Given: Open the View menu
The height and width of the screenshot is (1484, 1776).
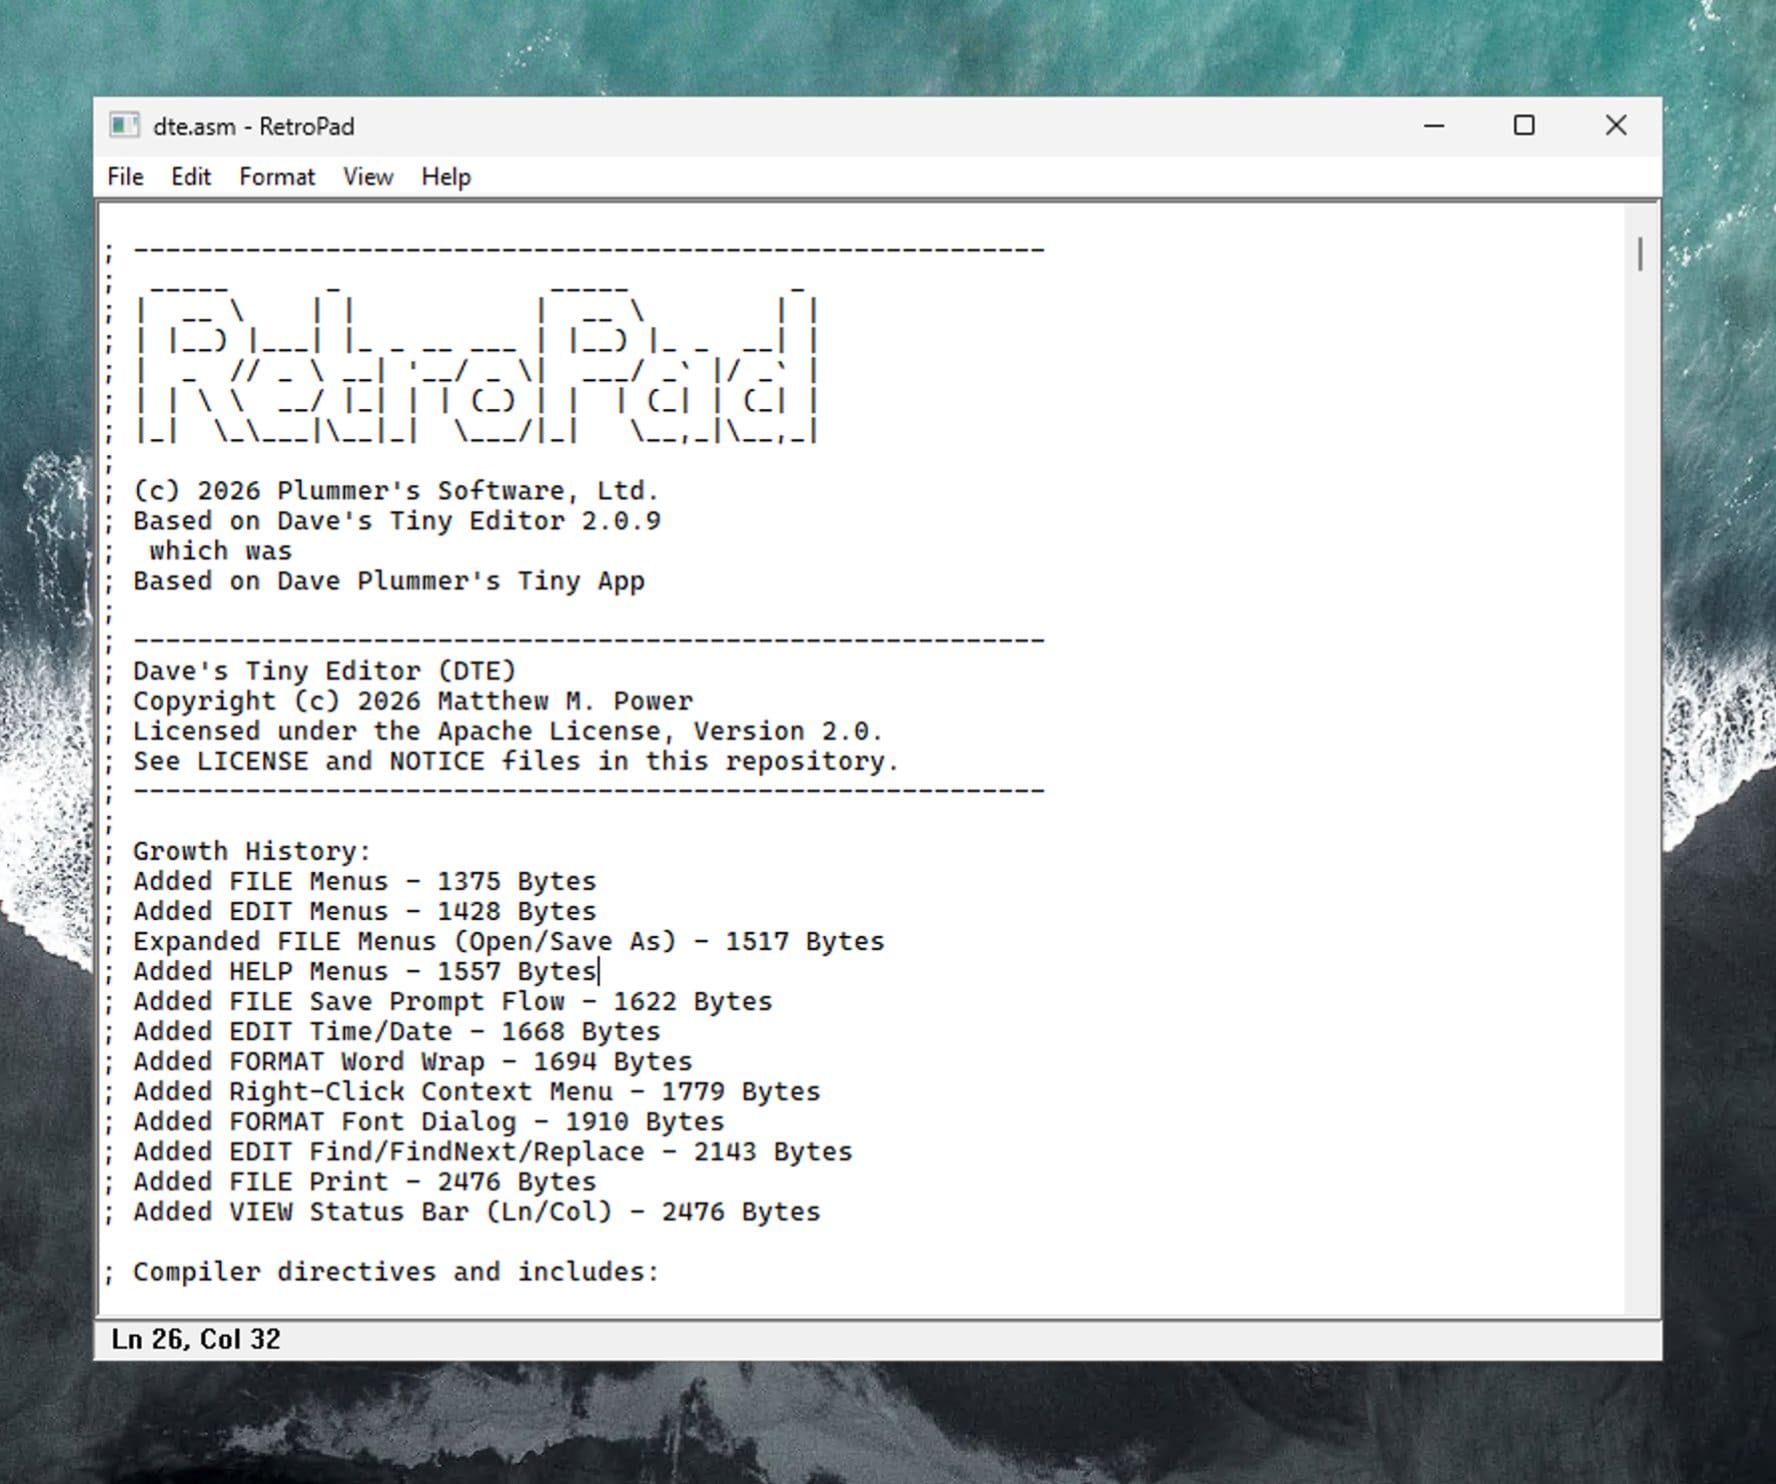Looking at the screenshot, I should coord(368,177).
